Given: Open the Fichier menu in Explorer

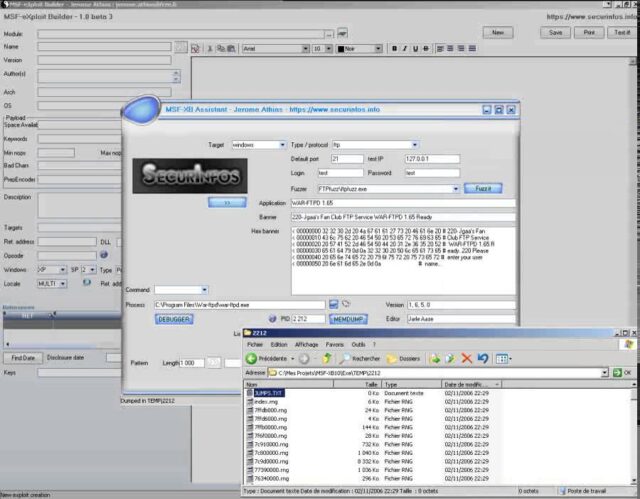Looking at the screenshot, I should (x=255, y=344).
